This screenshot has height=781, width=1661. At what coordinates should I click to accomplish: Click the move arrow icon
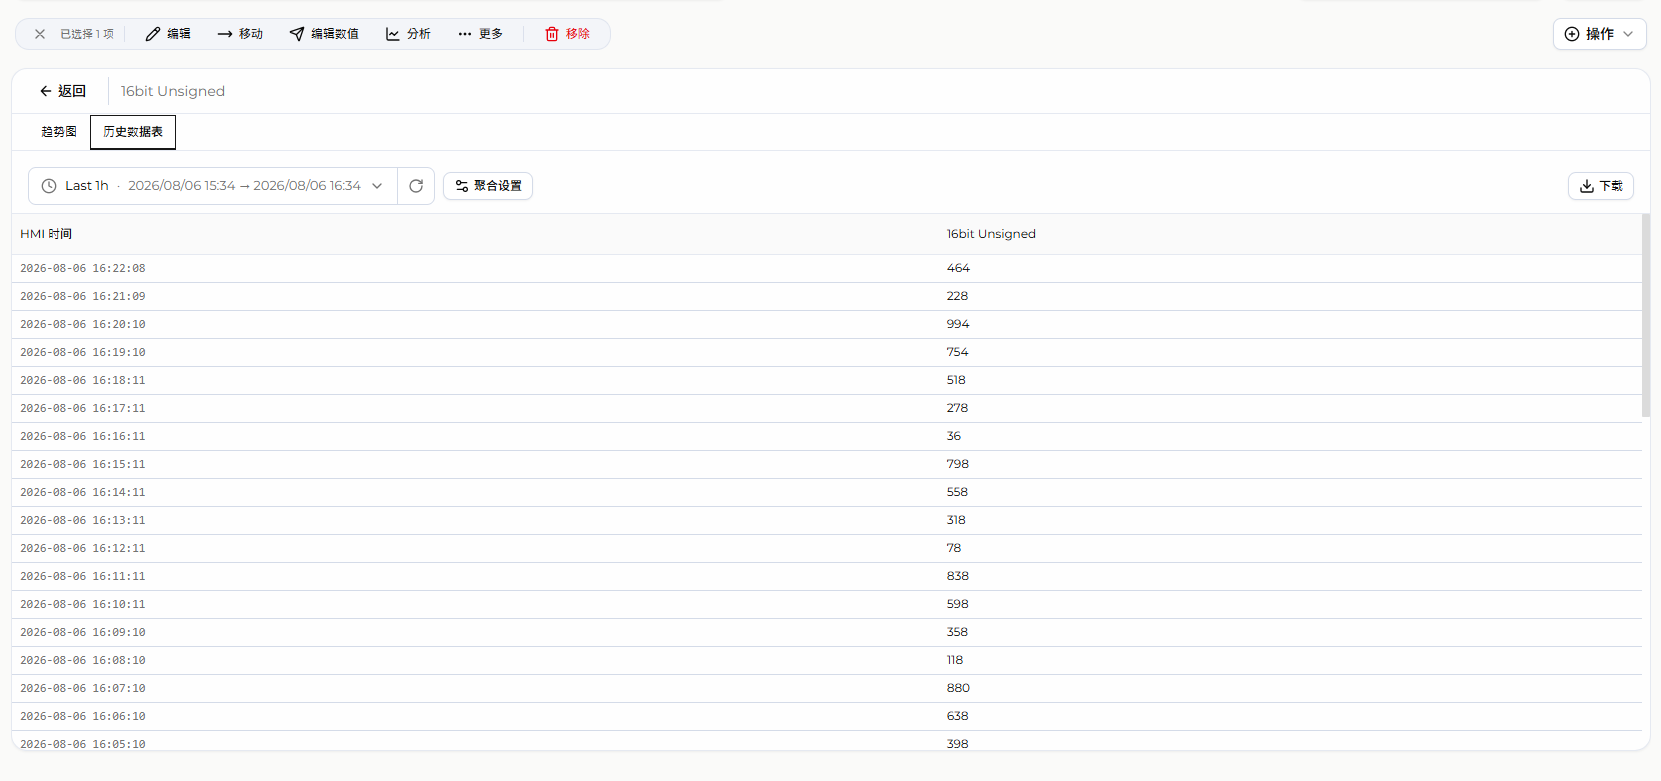(225, 34)
